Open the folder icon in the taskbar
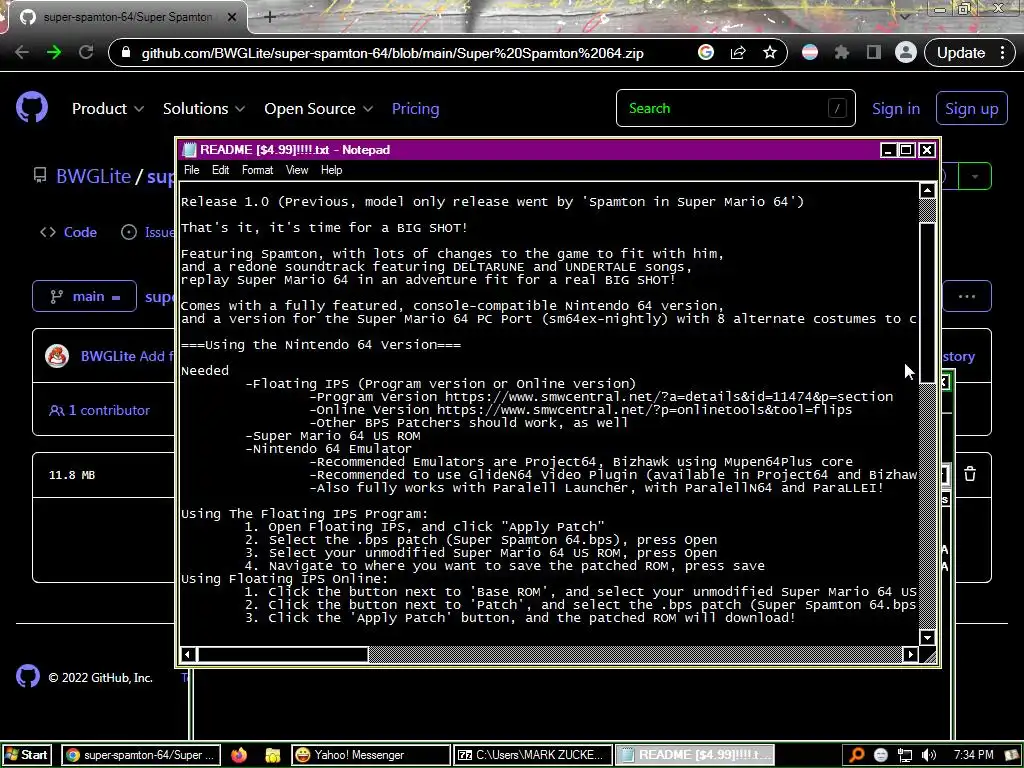1024x768 pixels. [272, 755]
